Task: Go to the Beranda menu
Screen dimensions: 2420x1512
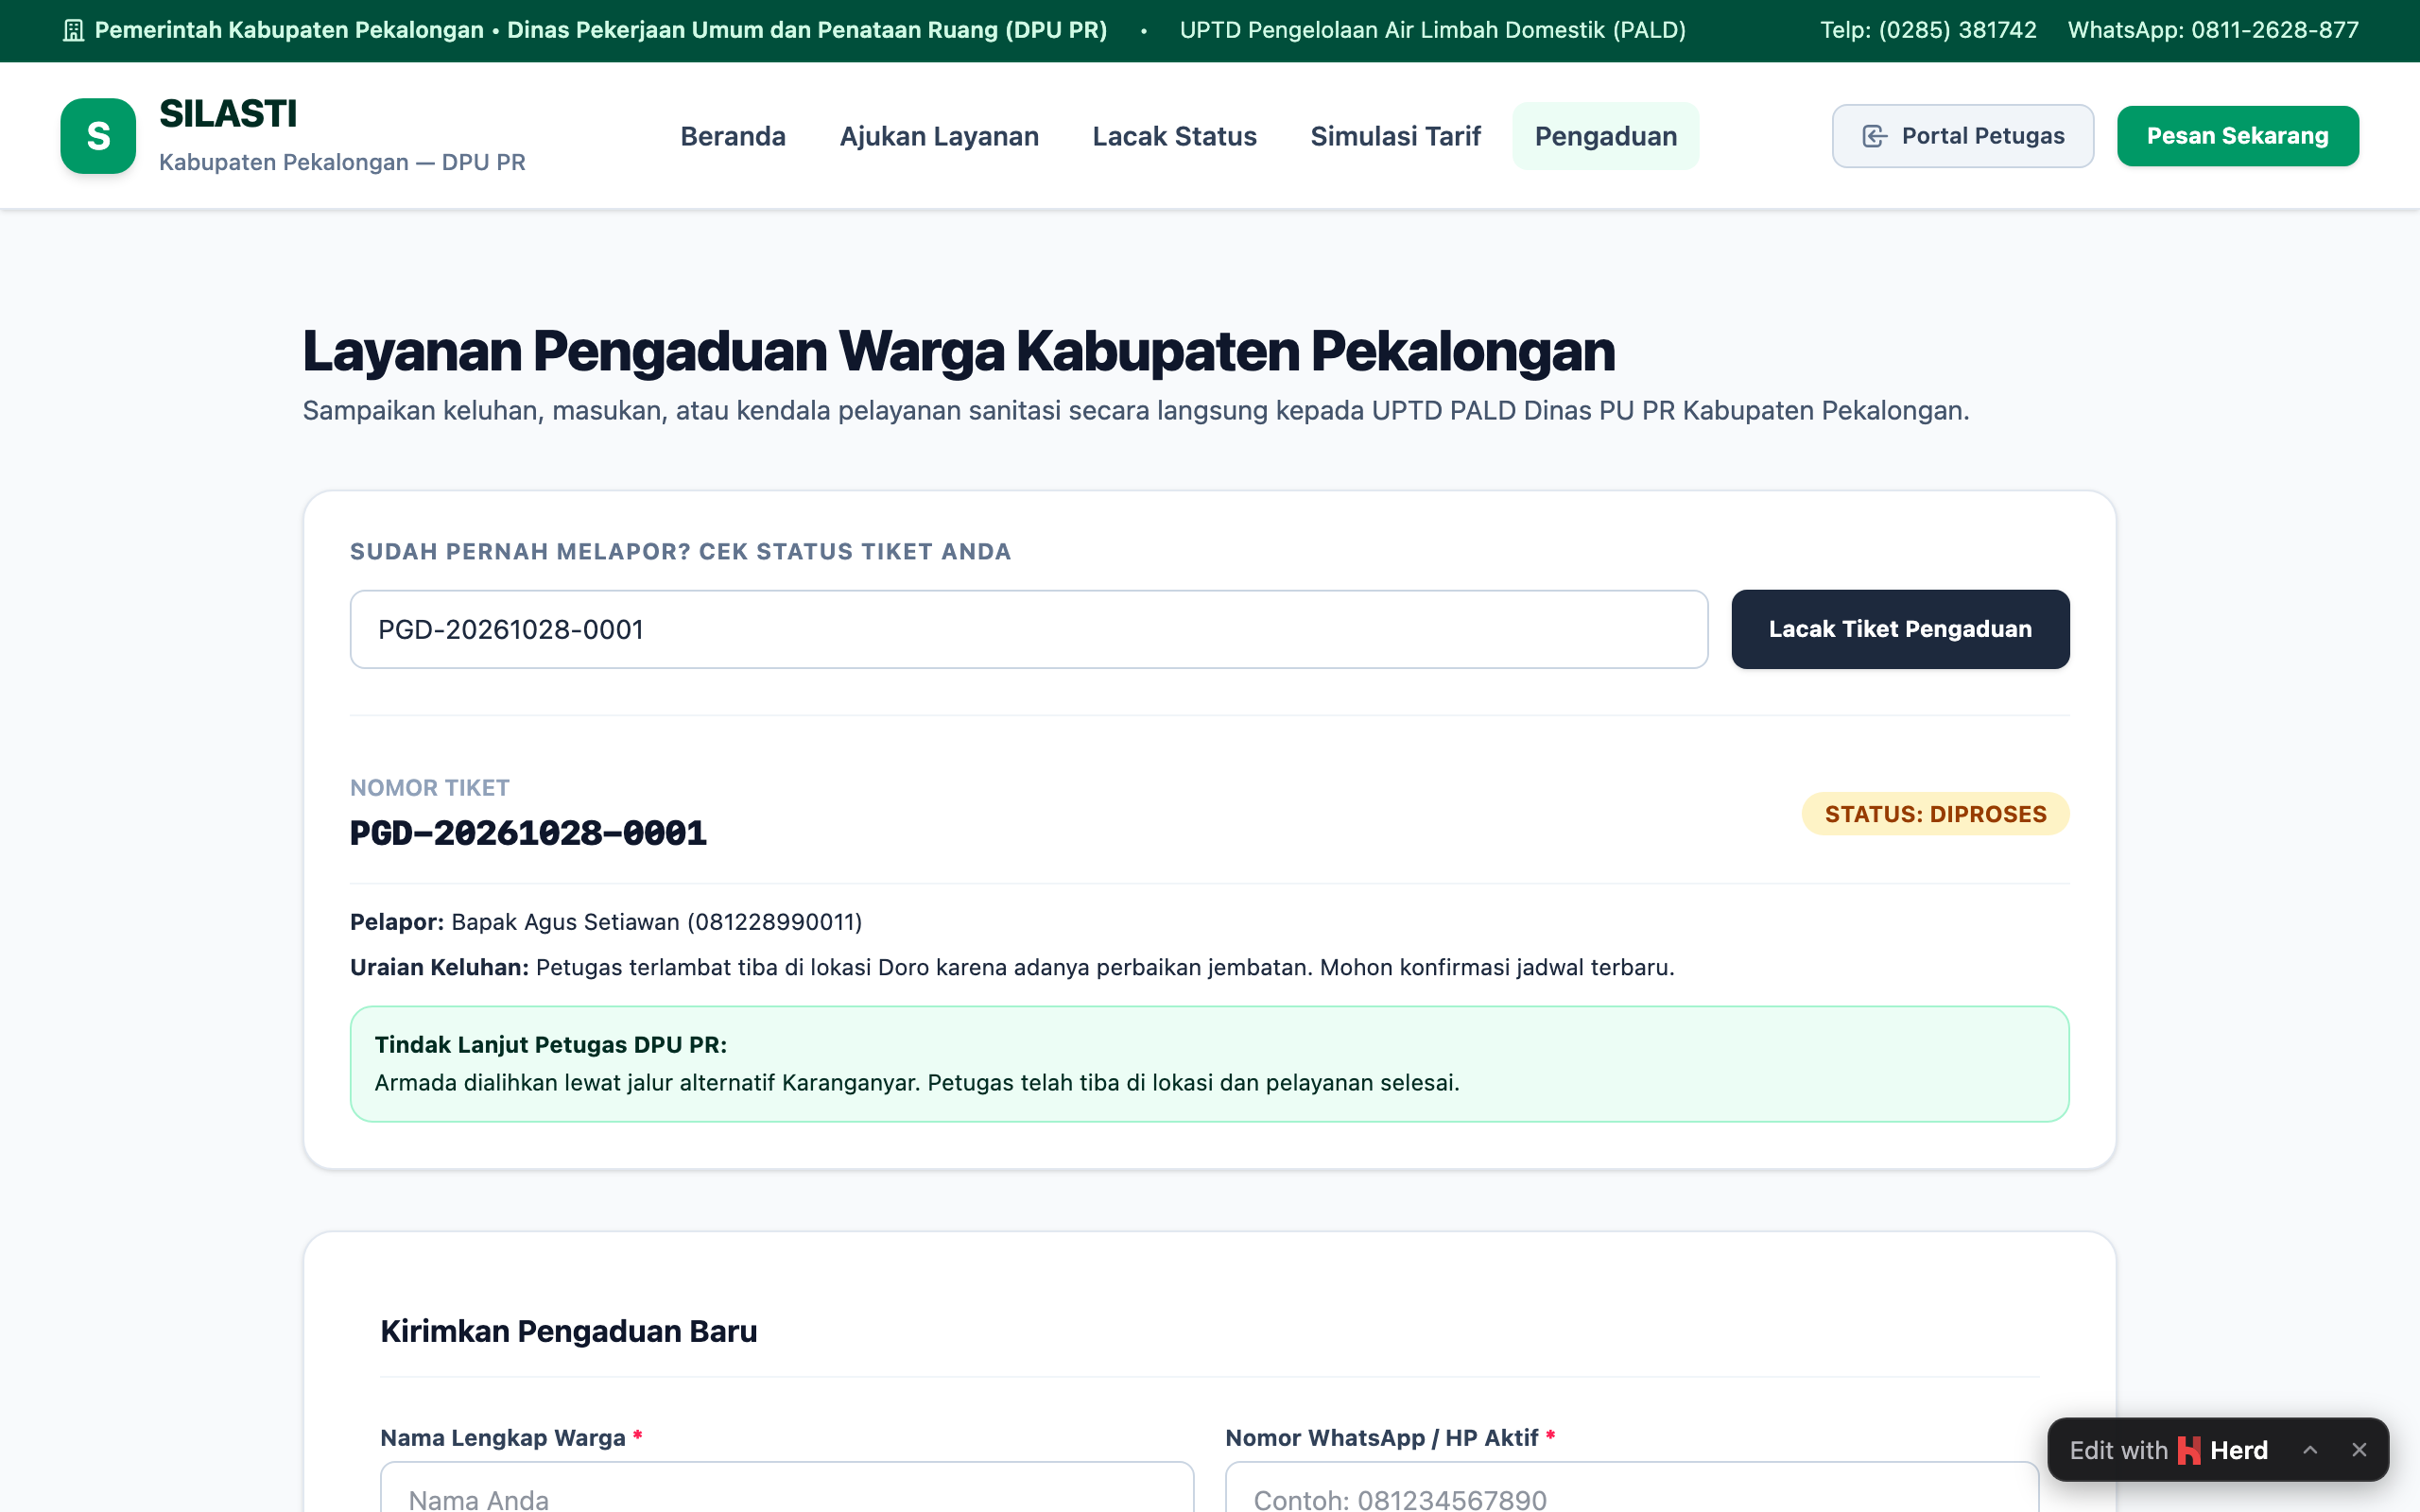Action: (733, 136)
